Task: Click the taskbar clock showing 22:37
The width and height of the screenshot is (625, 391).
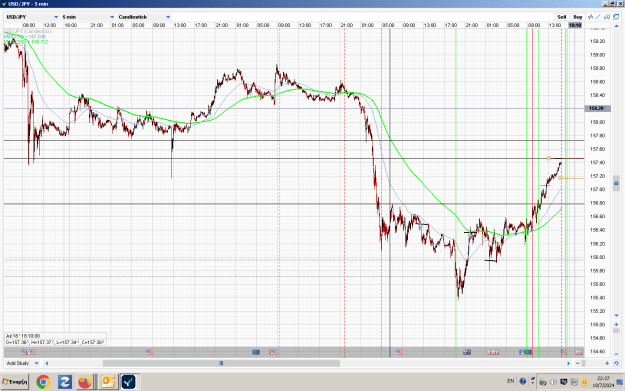Action: tap(603, 381)
